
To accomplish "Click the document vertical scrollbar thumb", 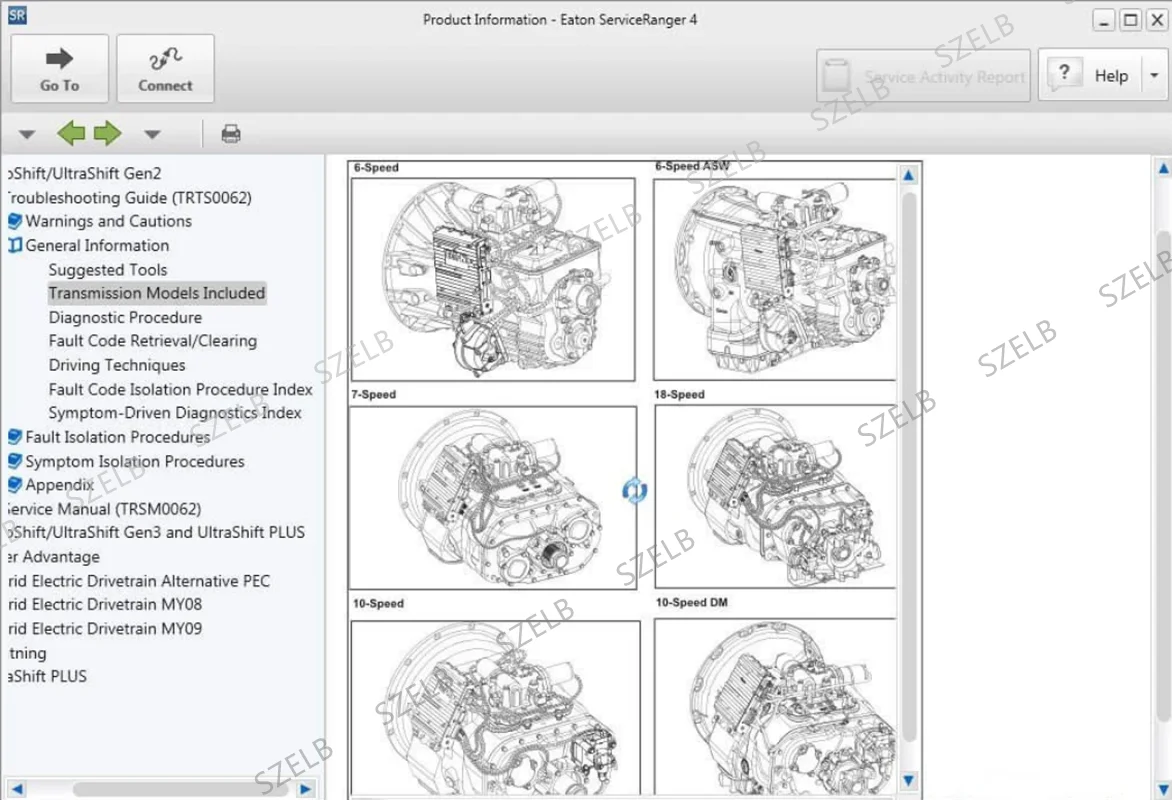I will [909, 467].
